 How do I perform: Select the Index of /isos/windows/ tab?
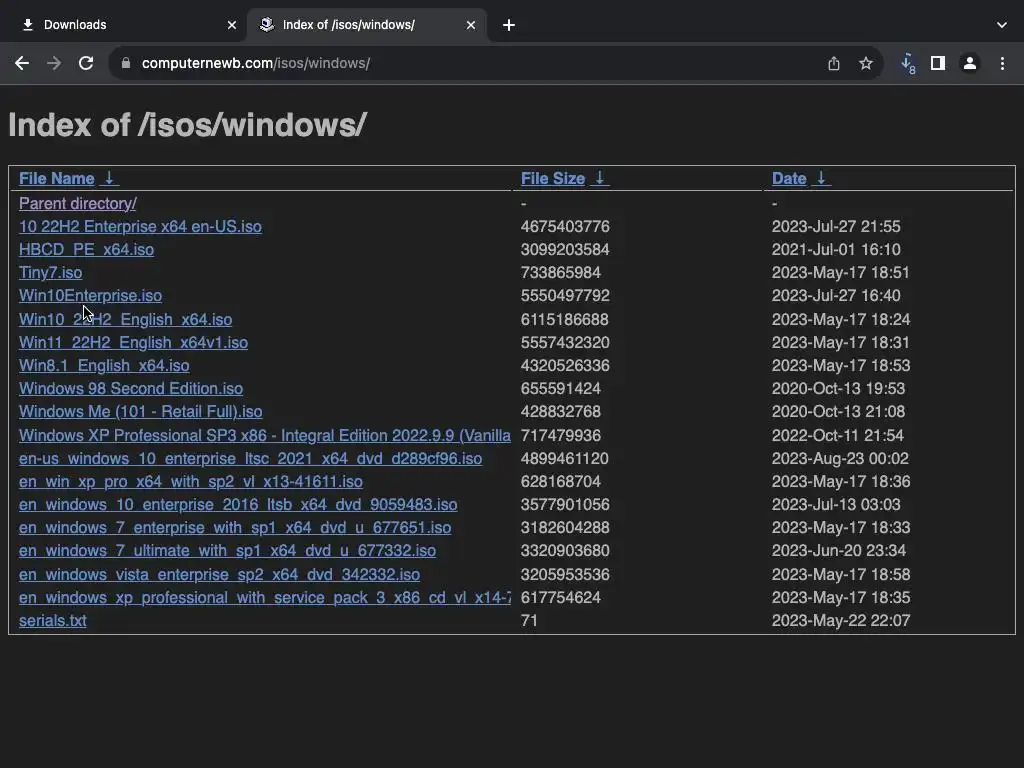(x=367, y=25)
